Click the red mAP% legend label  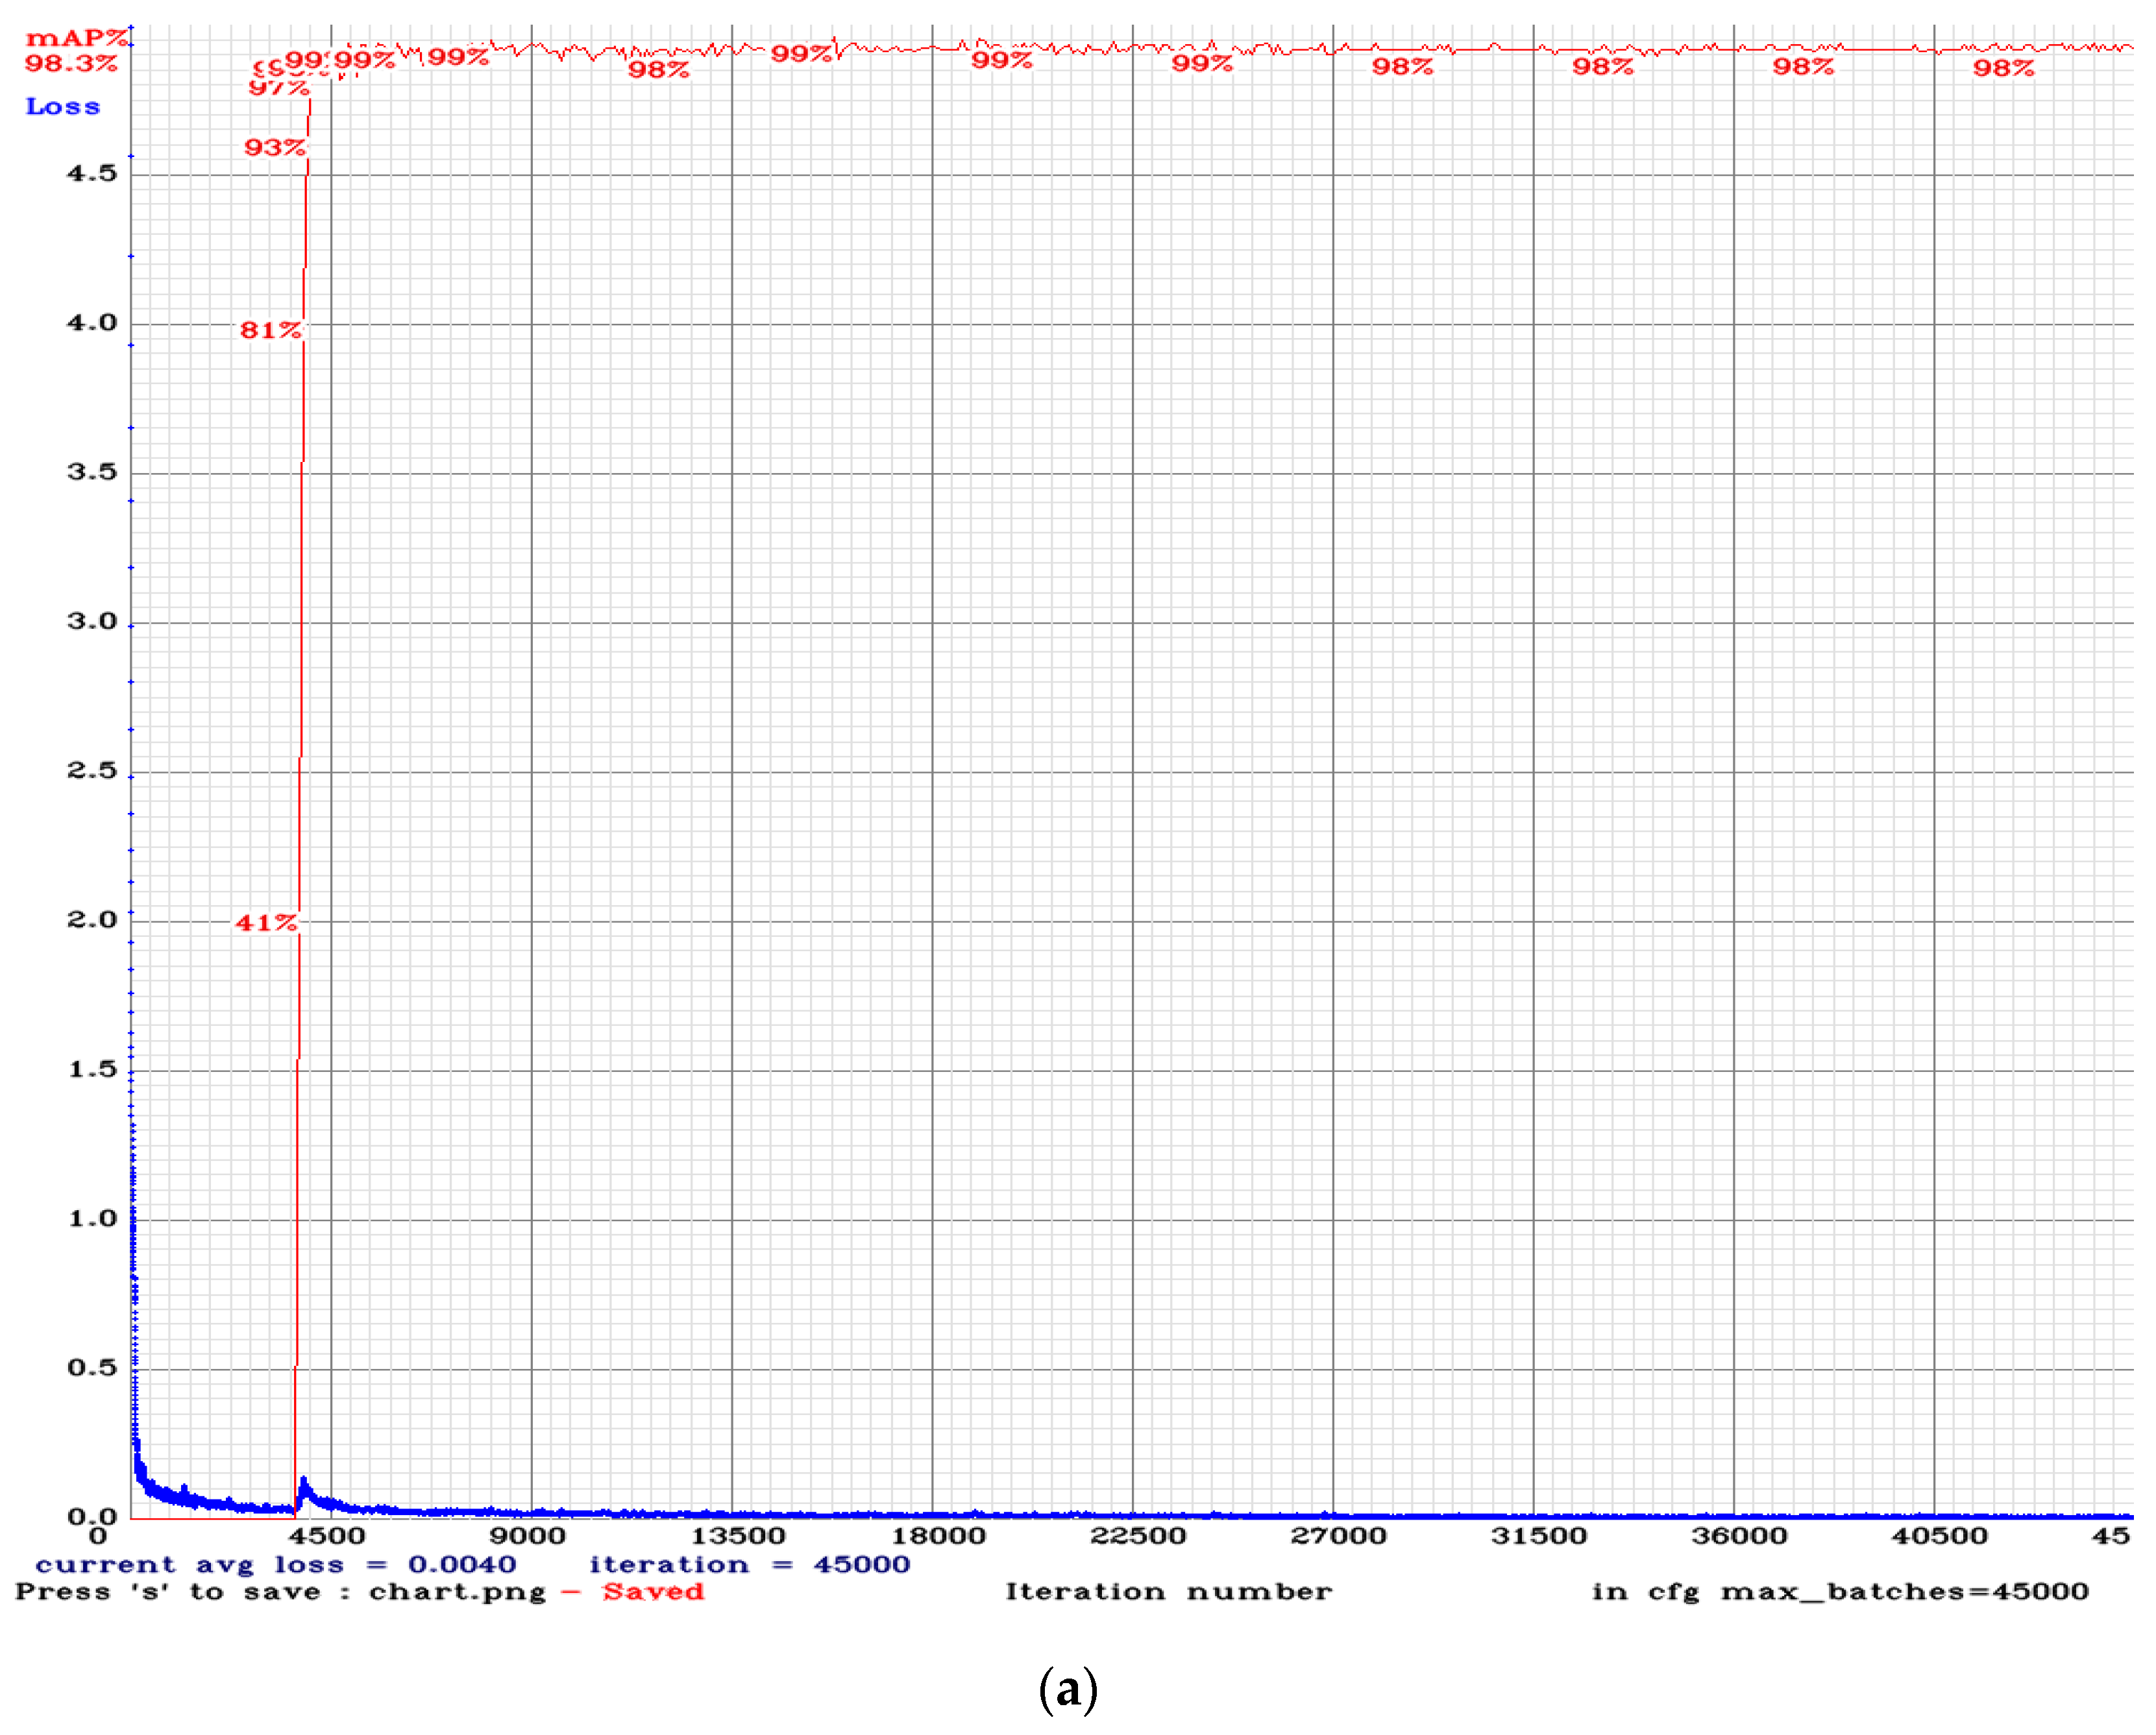[76, 39]
